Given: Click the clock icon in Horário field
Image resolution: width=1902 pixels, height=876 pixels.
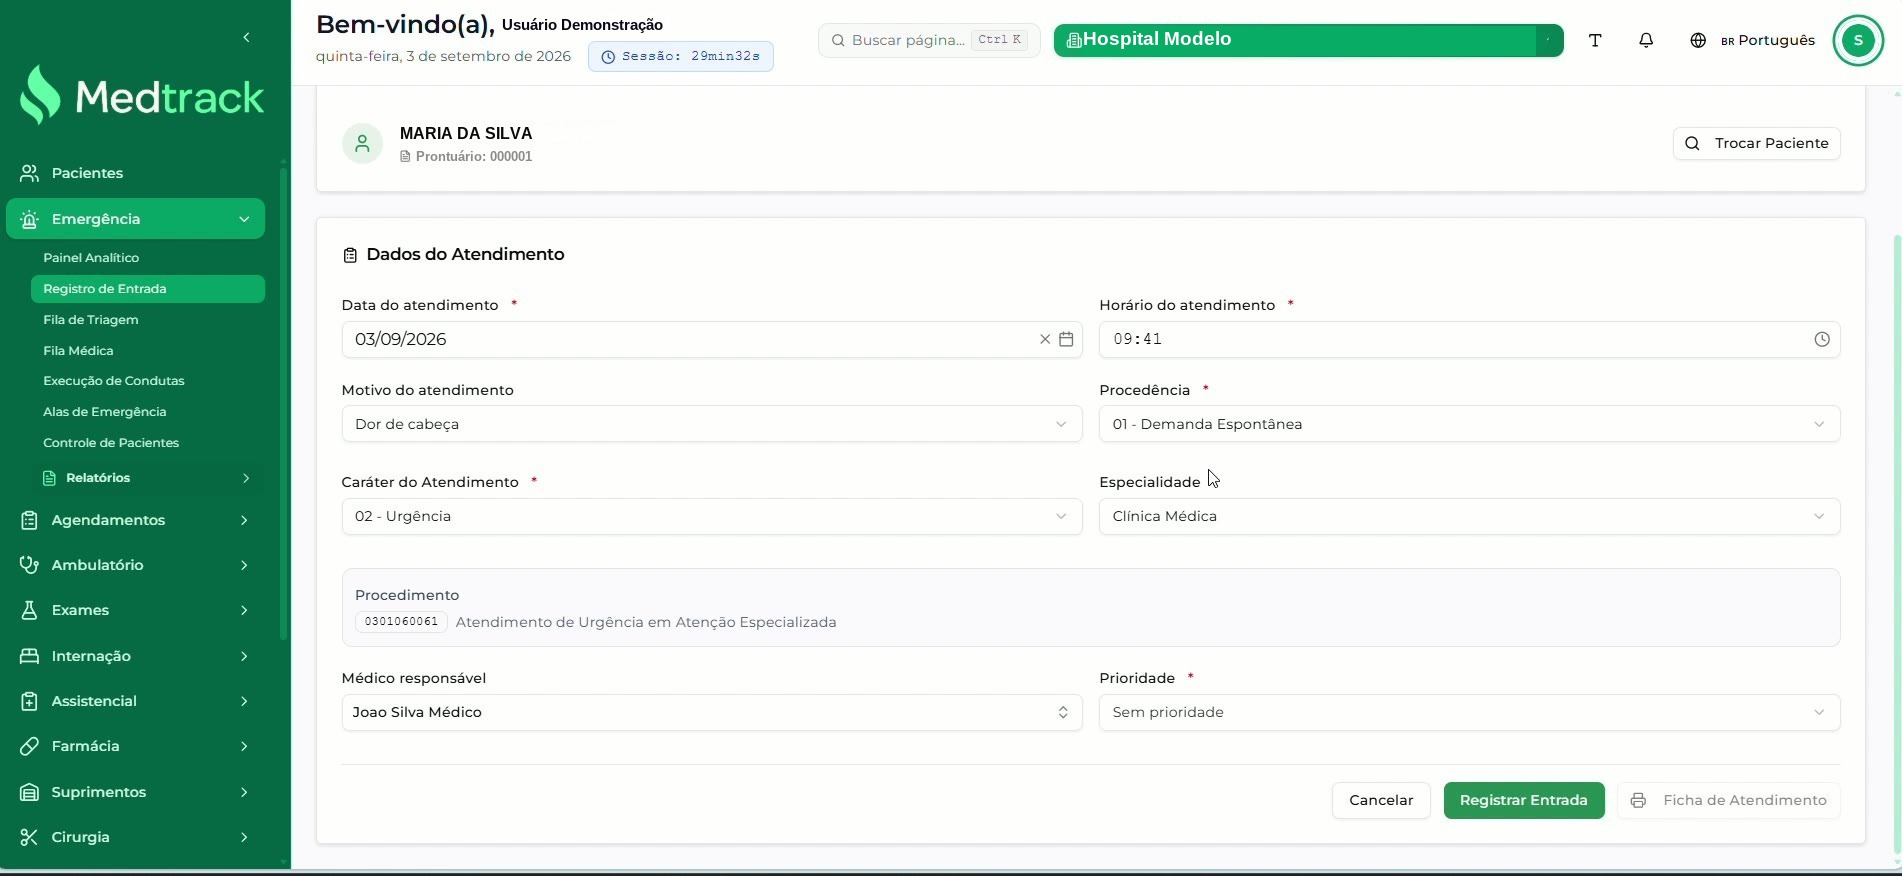Looking at the screenshot, I should coord(1822,339).
